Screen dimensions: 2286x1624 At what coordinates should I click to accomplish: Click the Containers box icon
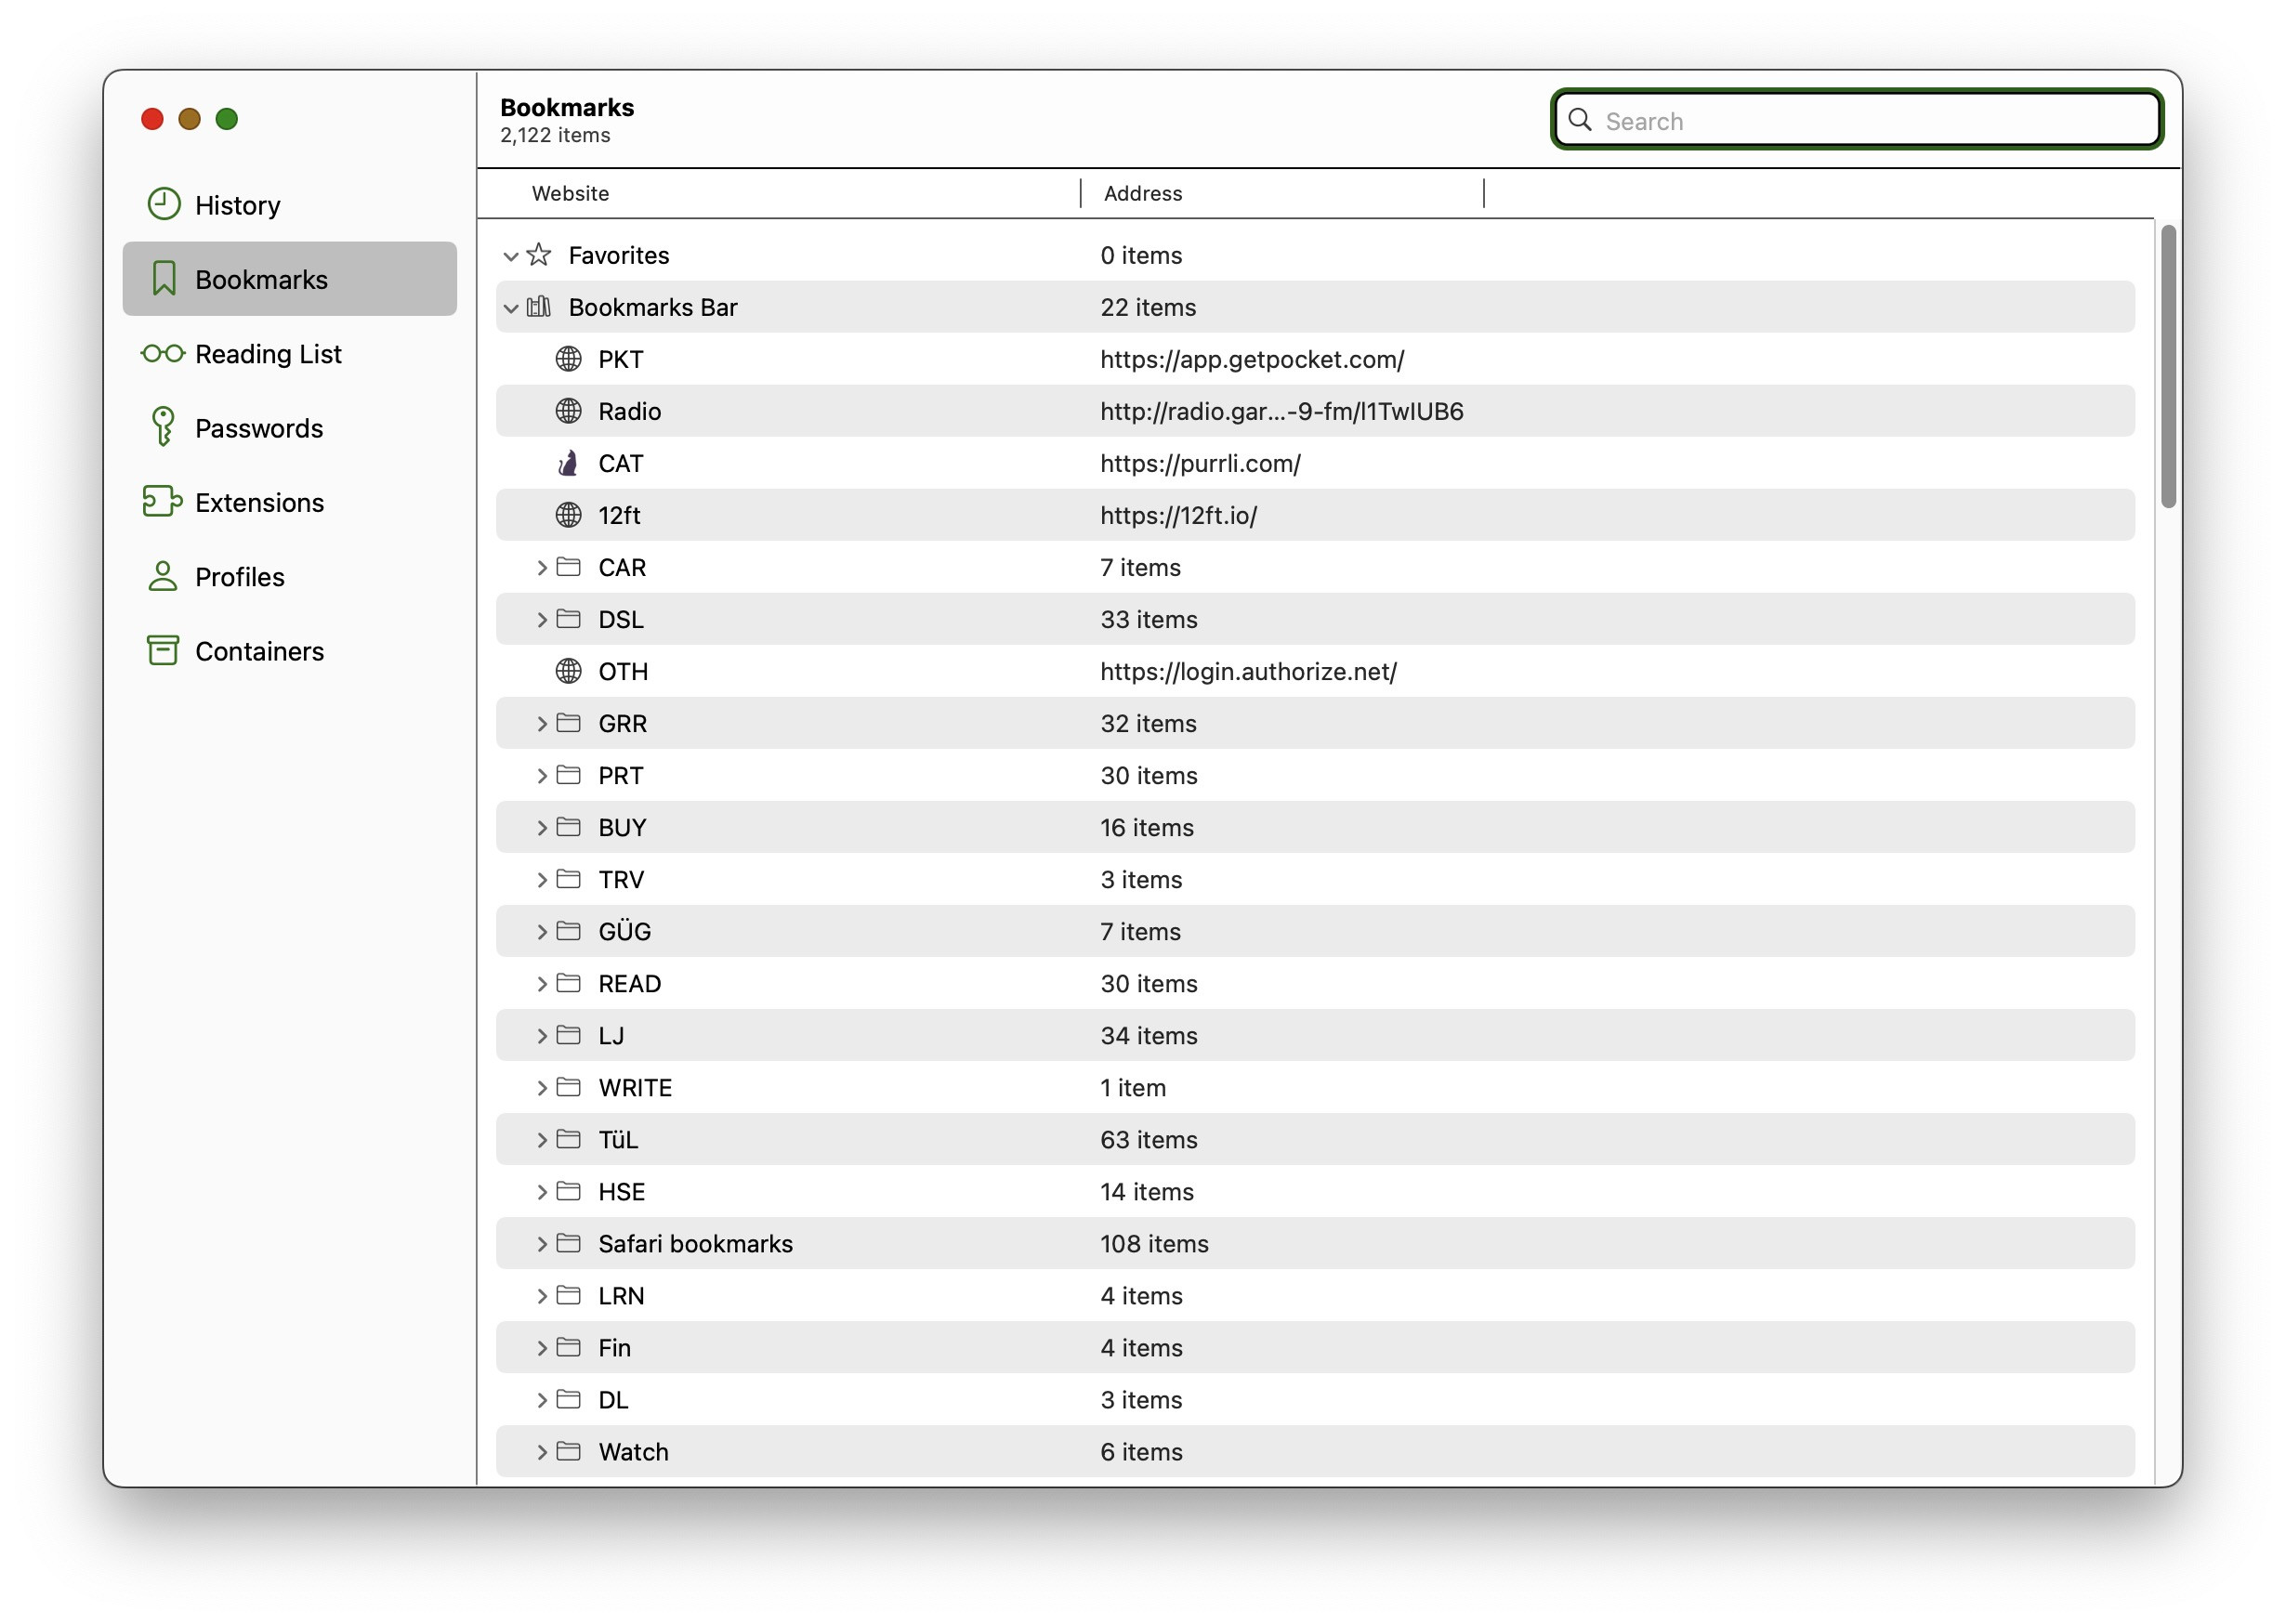(x=163, y=650)
